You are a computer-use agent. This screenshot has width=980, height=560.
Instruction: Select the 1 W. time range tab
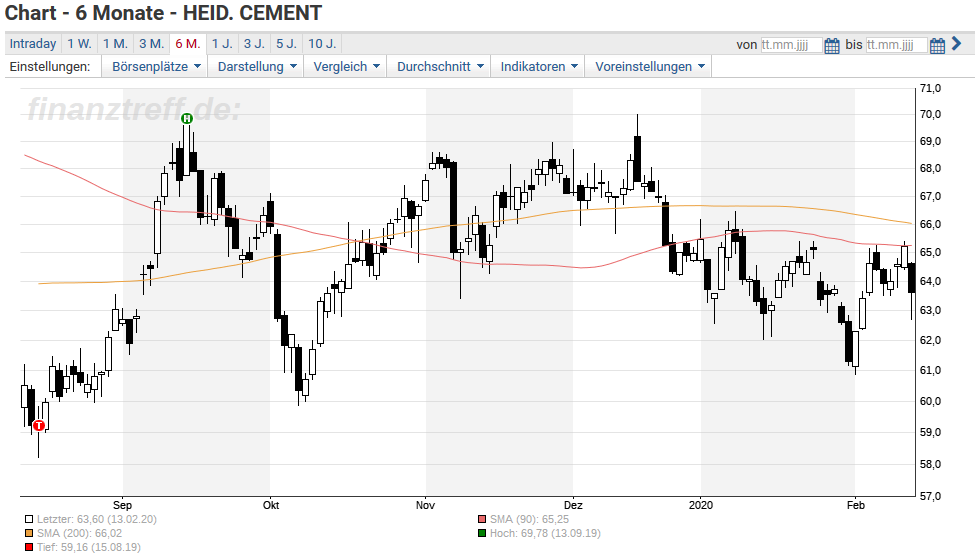(x=79, y=44)
